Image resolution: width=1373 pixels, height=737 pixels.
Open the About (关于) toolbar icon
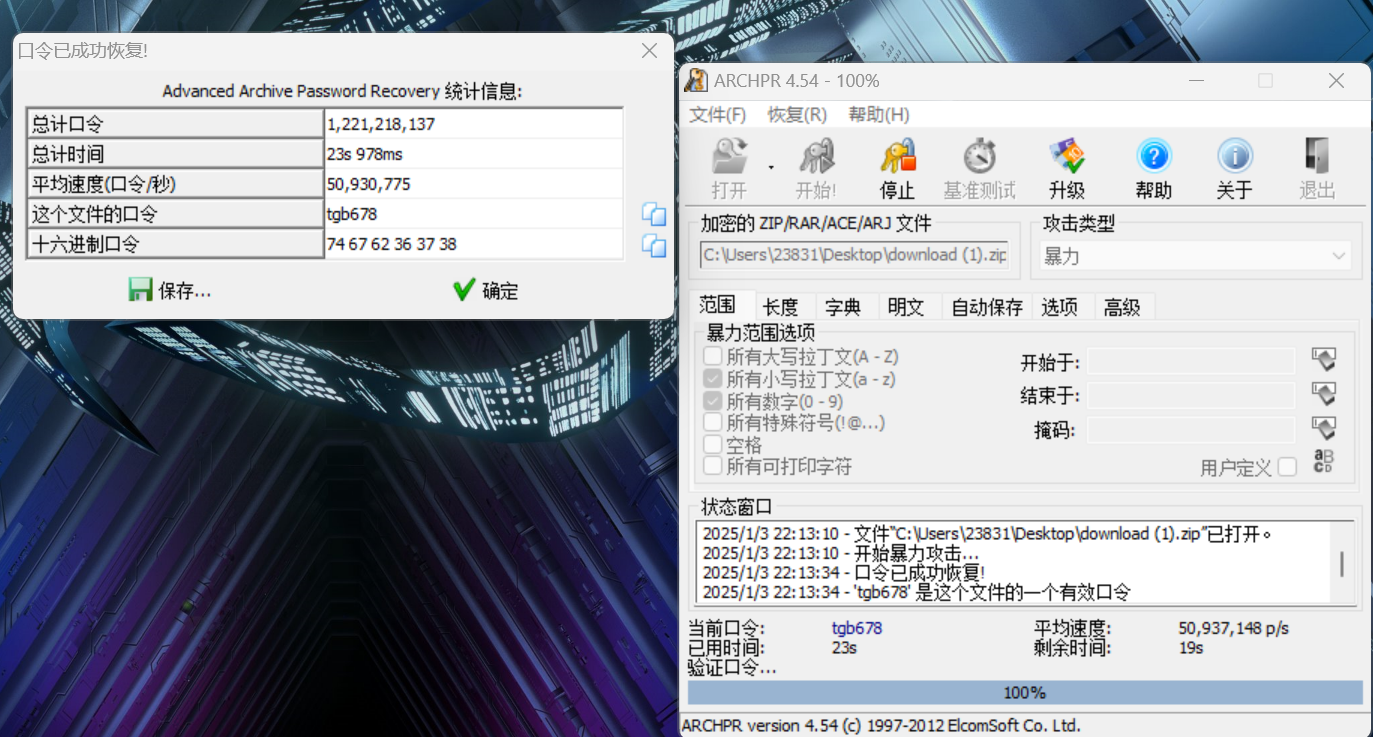(x=1235, y=168)
